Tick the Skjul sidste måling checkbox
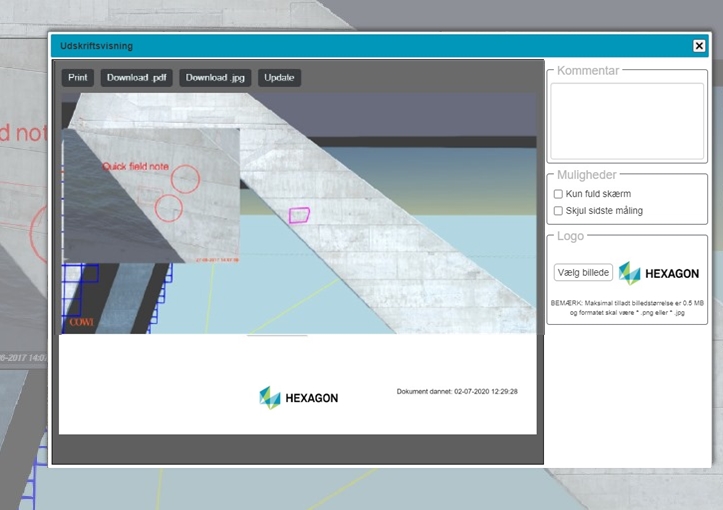The image size is (723, 510). tap(559, 211)
